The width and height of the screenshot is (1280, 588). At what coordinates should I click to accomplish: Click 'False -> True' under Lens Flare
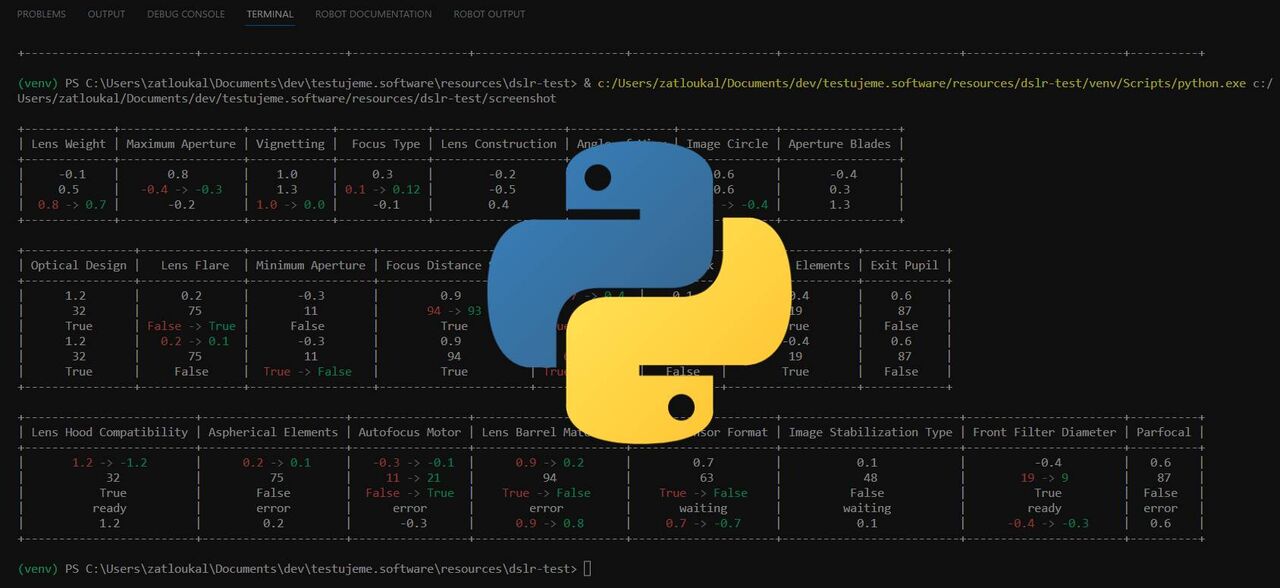[190, 325]
